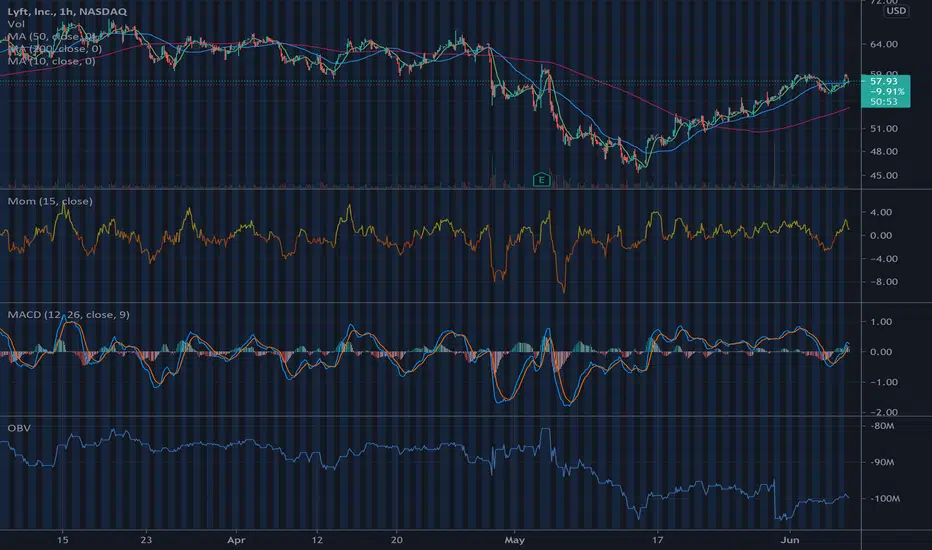Viewport: 932px width, 550px height.
Task: Click date label 15 on time axis
Action: [x=62, y=540]
